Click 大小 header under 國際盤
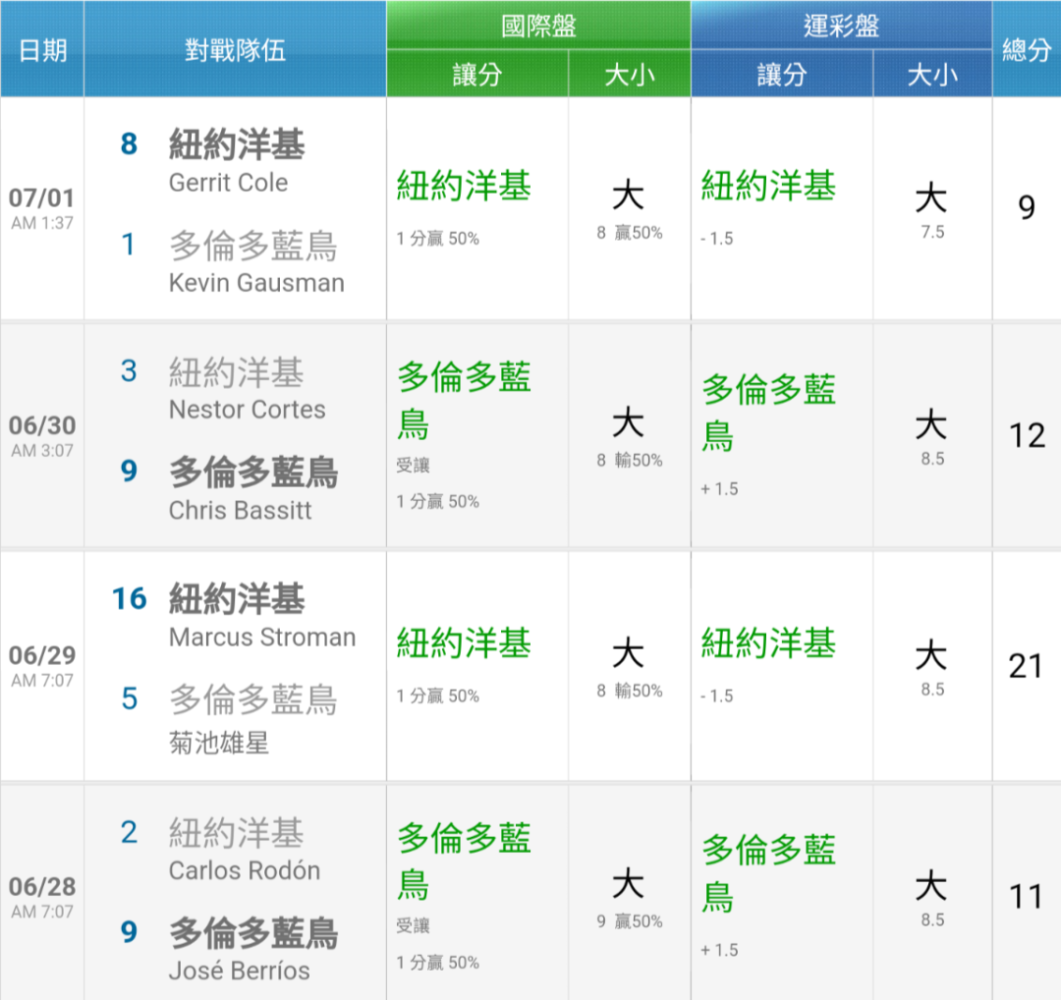The image size is (1061, 1000). point(629,74)
